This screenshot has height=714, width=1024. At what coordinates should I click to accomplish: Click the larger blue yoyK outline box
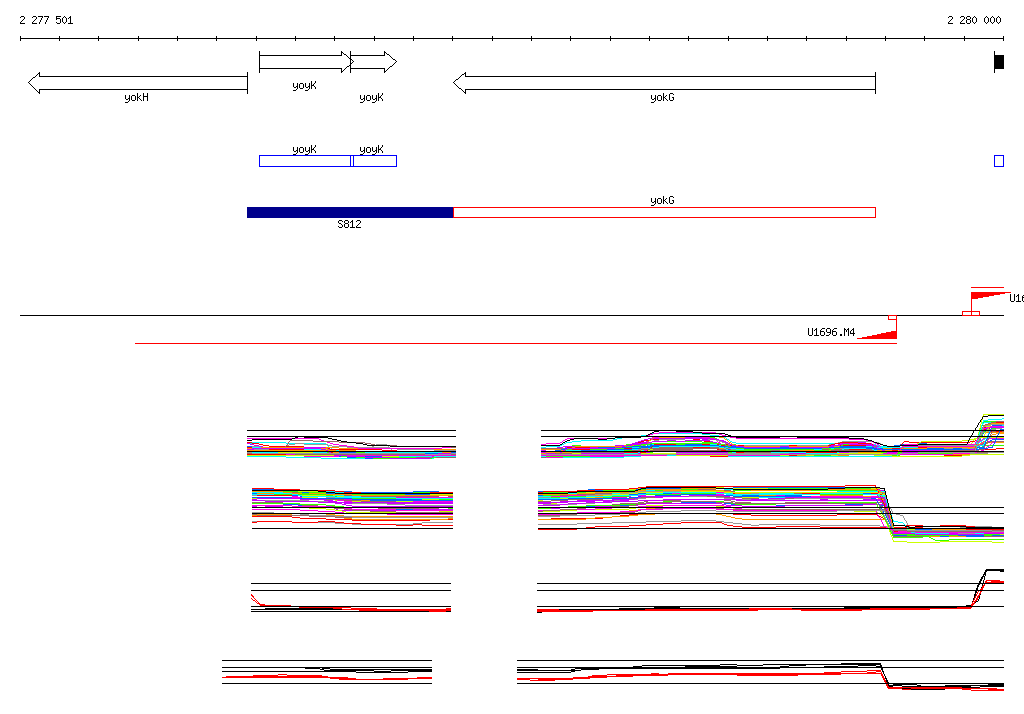point(305,161)
